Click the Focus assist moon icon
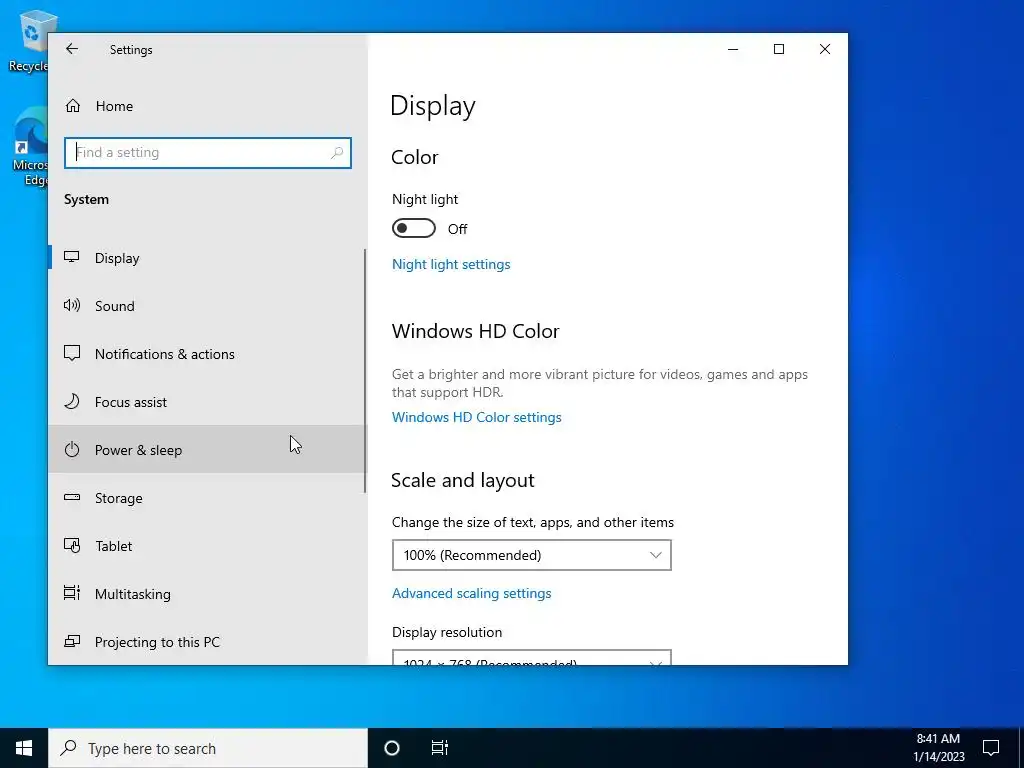1024x768 pixels. tap(72, 401)
